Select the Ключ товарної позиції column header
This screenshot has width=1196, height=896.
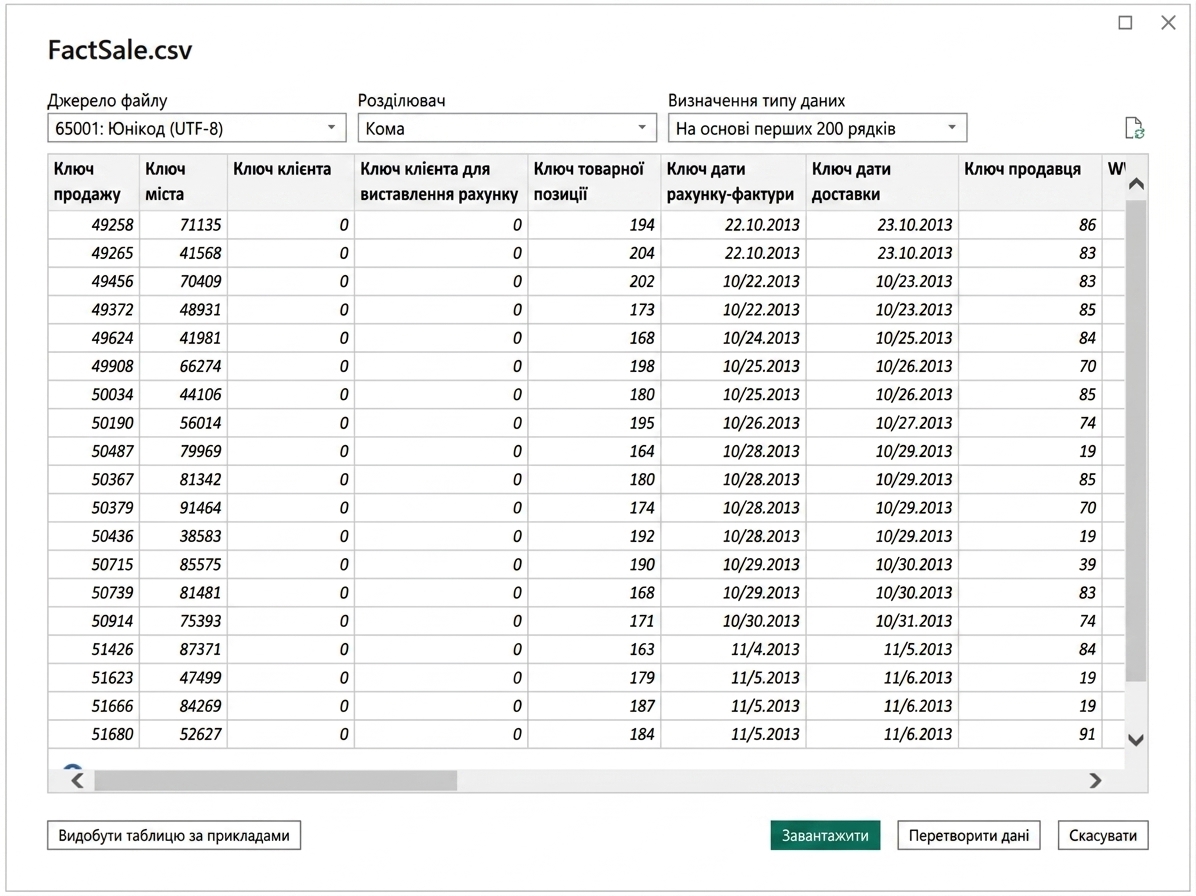[x=594, y=181]
